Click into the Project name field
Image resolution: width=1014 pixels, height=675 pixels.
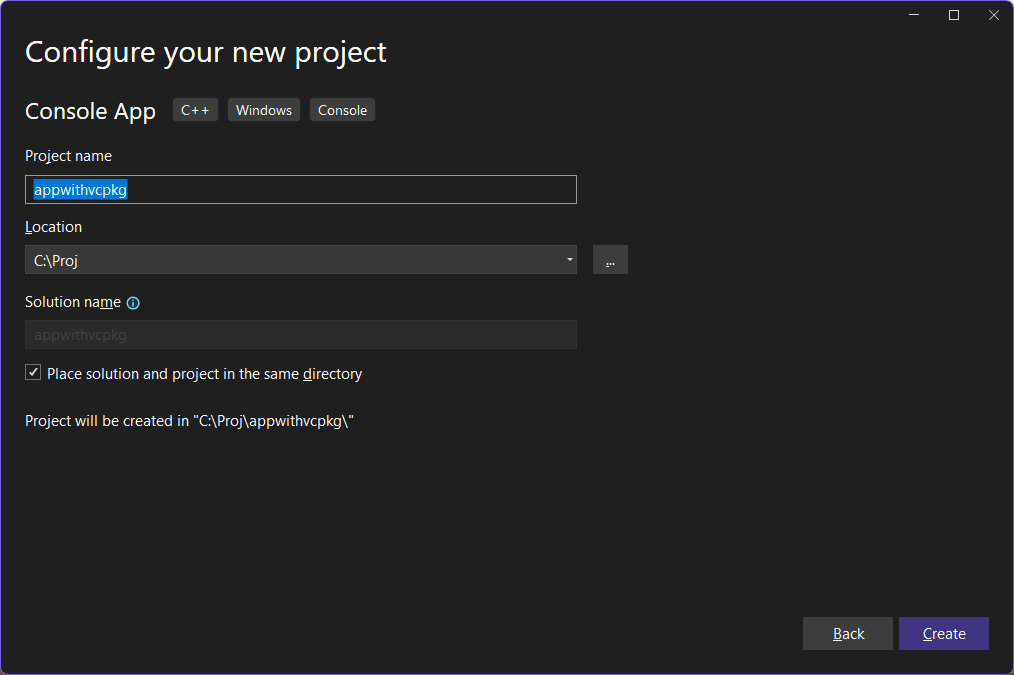301,189
